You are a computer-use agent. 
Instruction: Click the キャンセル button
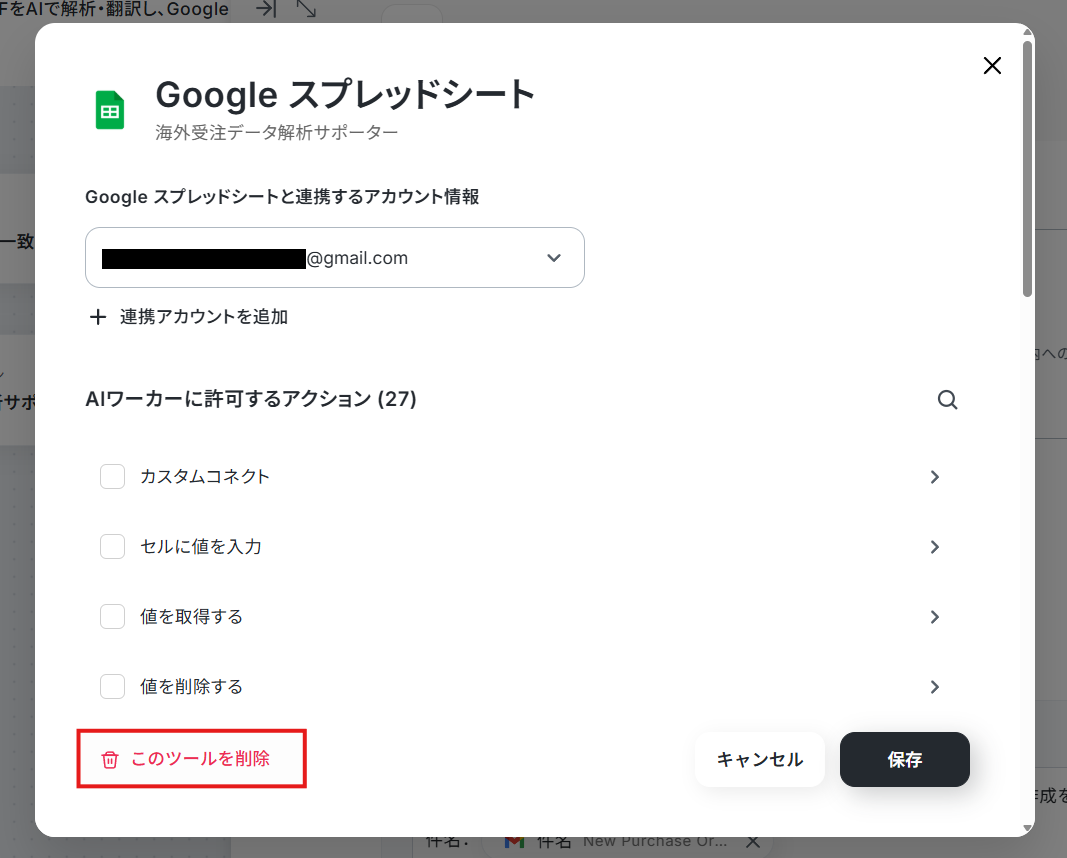click(x=759, y=759)
